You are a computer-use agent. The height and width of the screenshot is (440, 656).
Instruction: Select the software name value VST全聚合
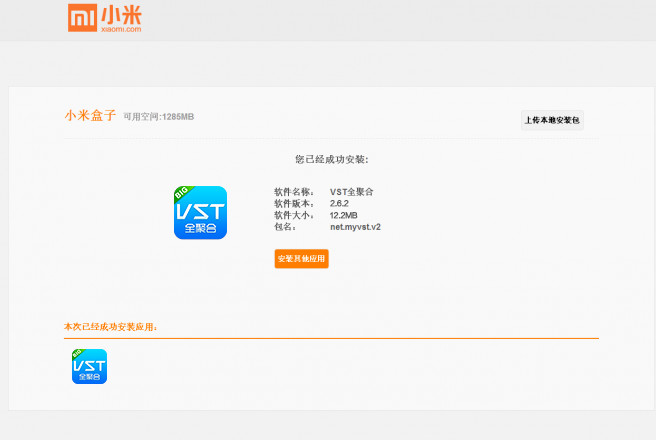pyautogui.click(x=351, y=192)
